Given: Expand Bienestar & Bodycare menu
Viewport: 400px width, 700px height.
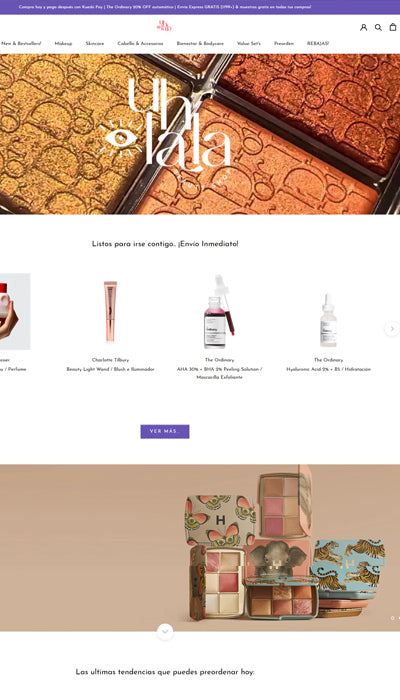Looking at the screenshot, I should (200, 43).
